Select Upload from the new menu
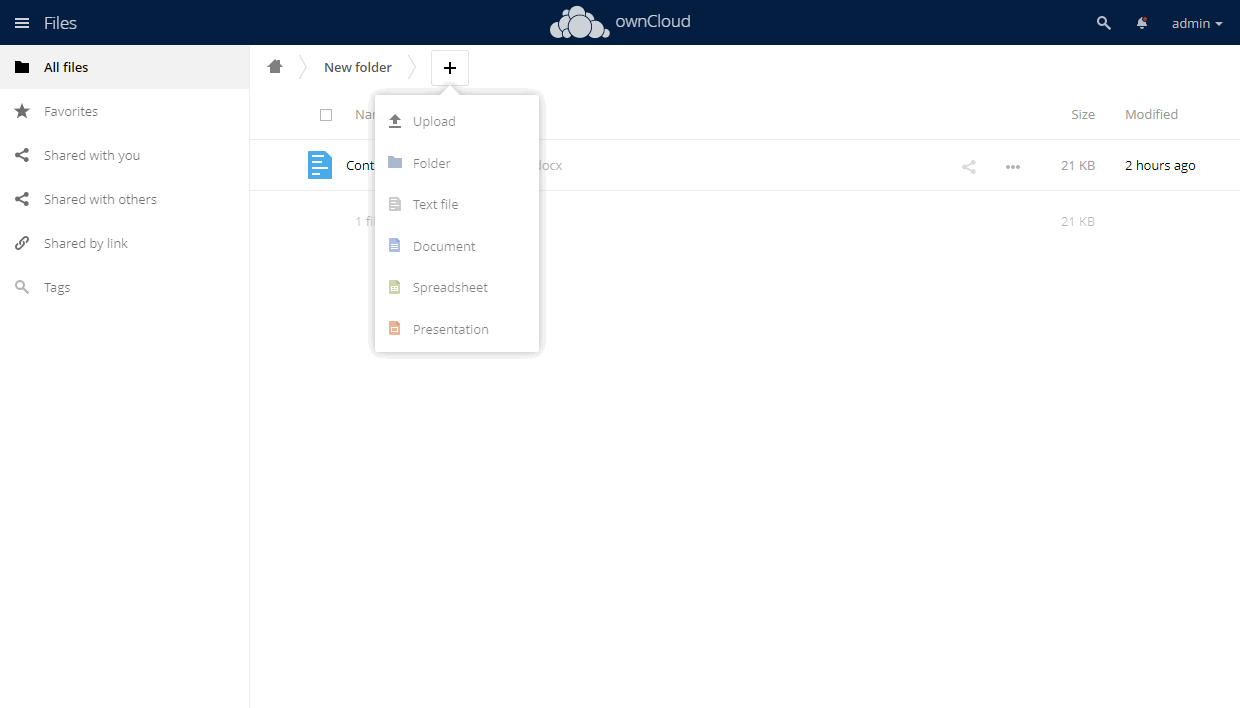1240x708 pixels. (x=434, y=121)
